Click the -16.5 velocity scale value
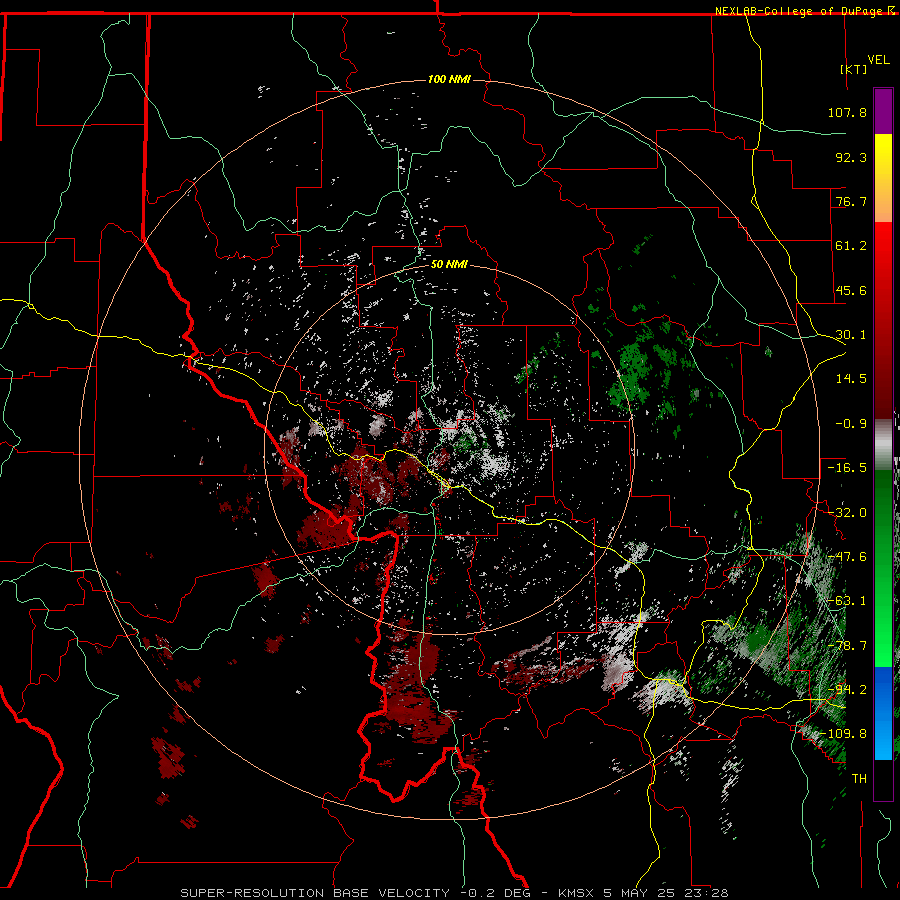 click(847, 468)
